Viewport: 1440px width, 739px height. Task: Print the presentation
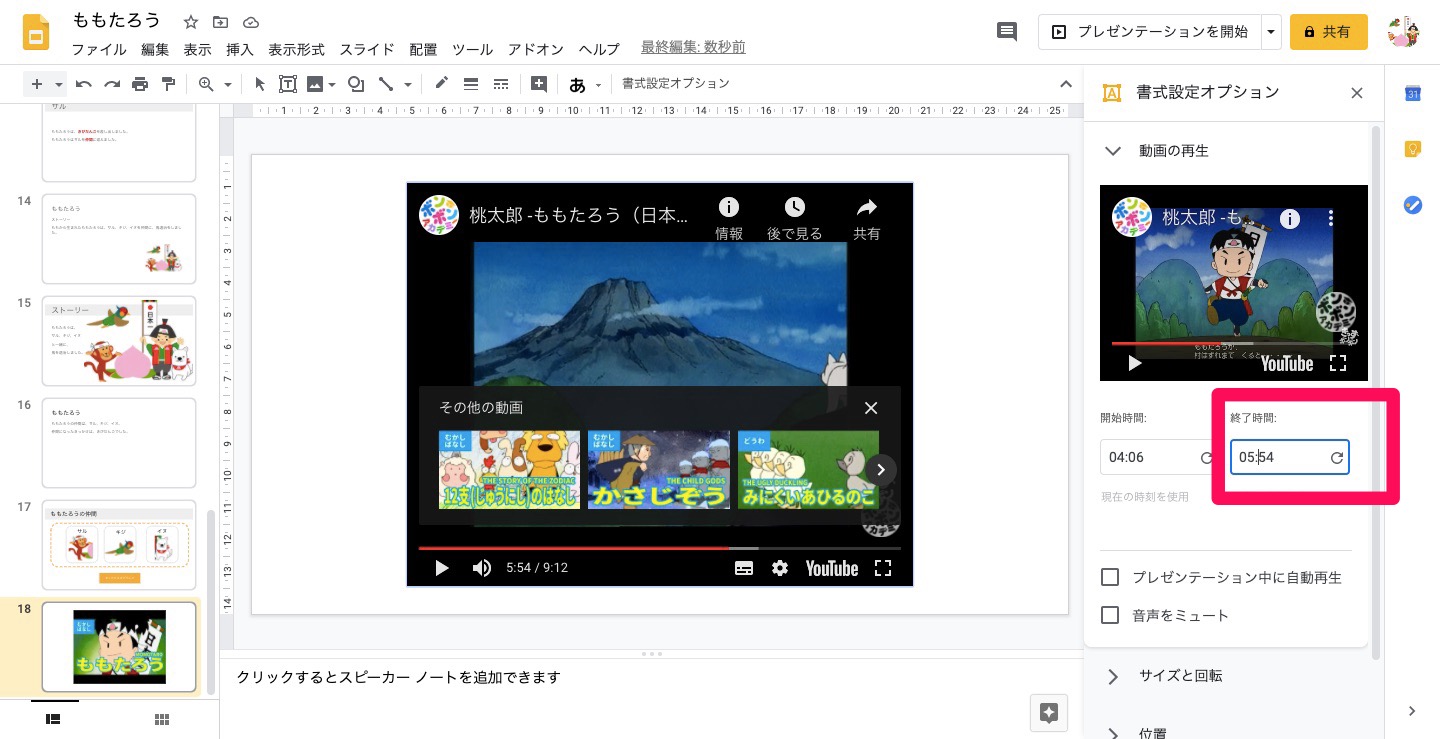coord(140,84)
